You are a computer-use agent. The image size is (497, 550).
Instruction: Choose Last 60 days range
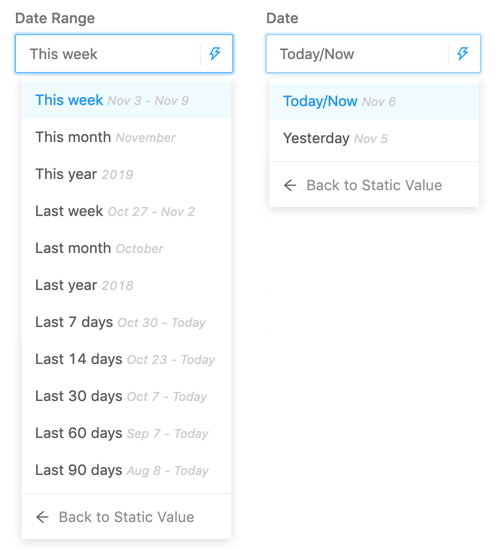point(126,433)
